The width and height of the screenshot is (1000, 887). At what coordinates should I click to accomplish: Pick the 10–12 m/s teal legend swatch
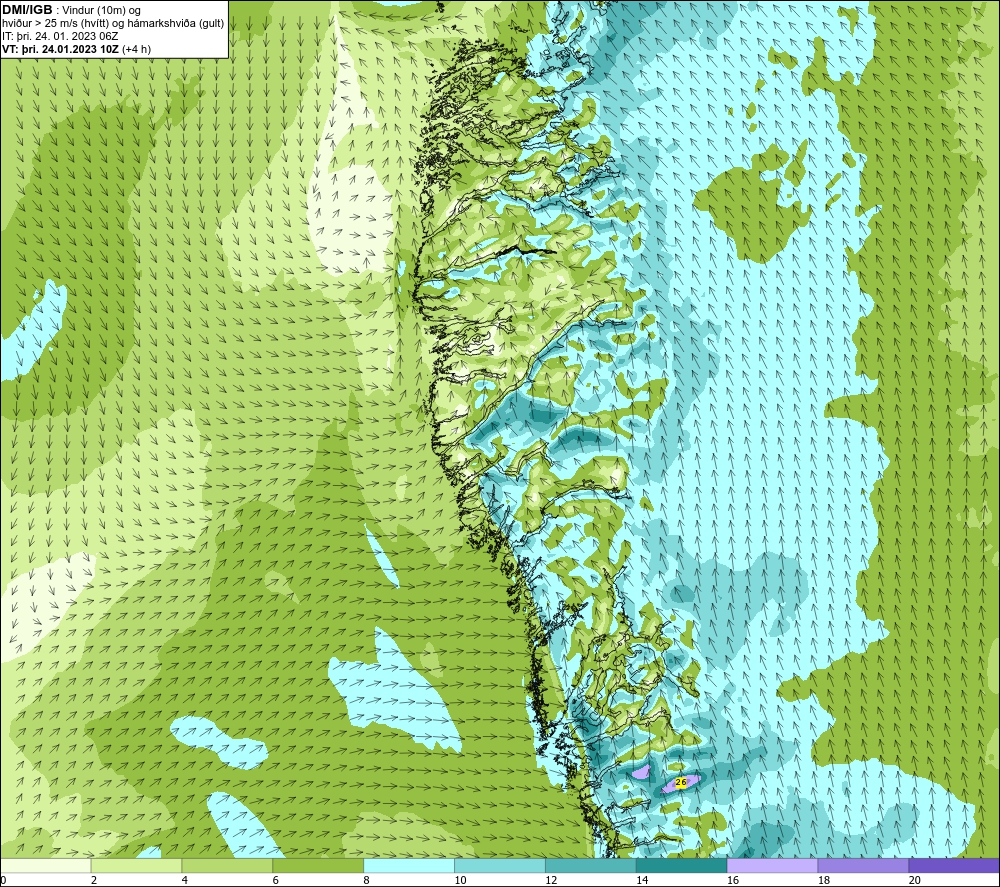click(x=500, y=865)
